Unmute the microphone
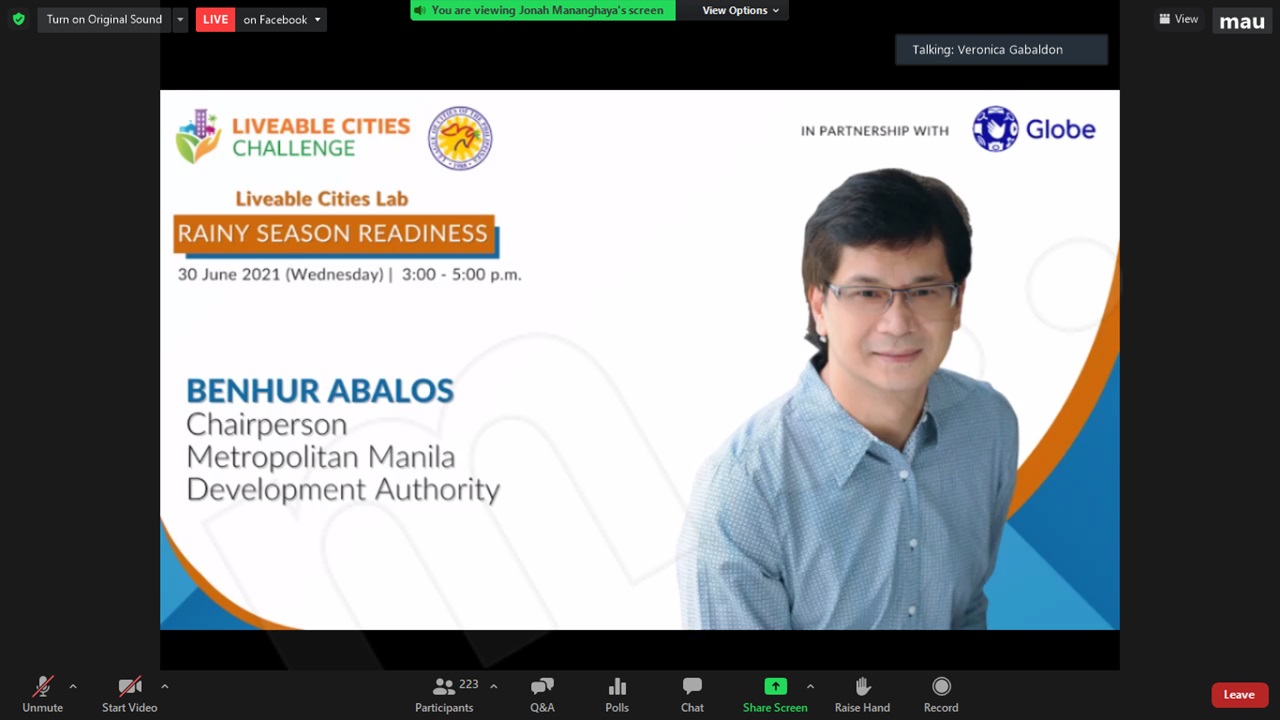This screenshot has height=720, width=1280. point(42,694)
